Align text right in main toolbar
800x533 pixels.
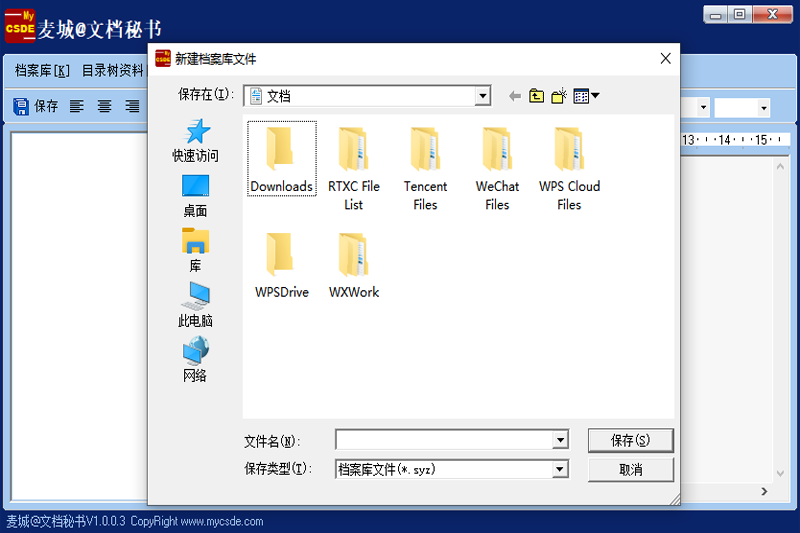(132, 106)
